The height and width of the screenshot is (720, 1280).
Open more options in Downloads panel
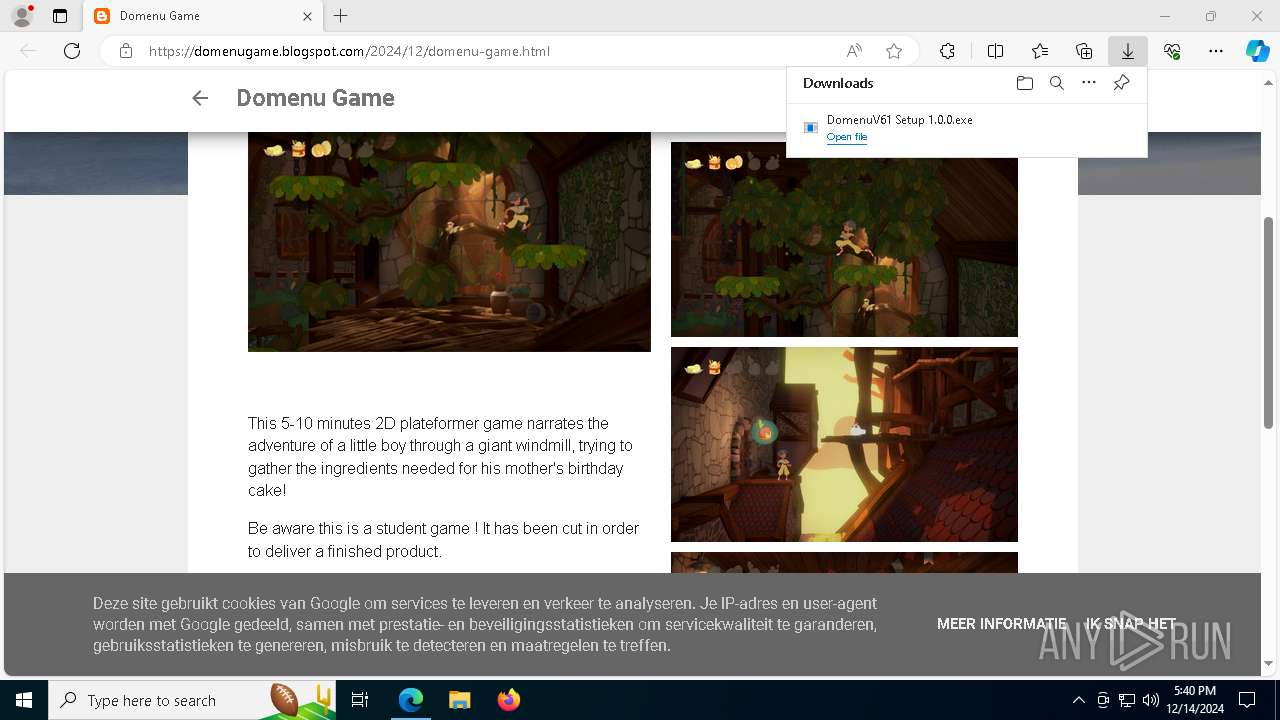[1089, 83]
